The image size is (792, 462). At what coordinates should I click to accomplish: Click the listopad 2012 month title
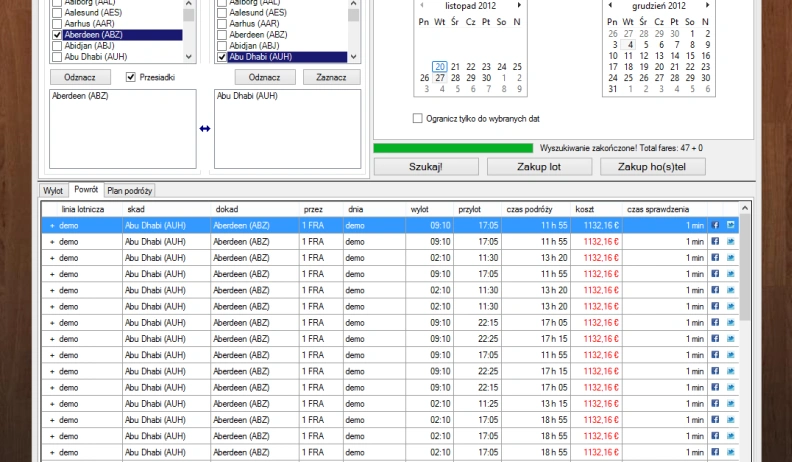[470, 6]
